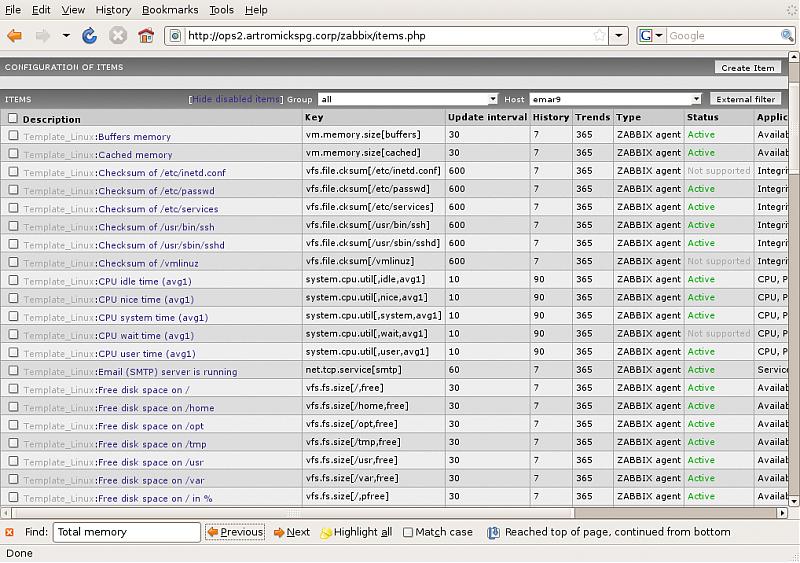The image size is (800, 563).
Task: Click the Stop loading icon
Action: coord(118,36)
